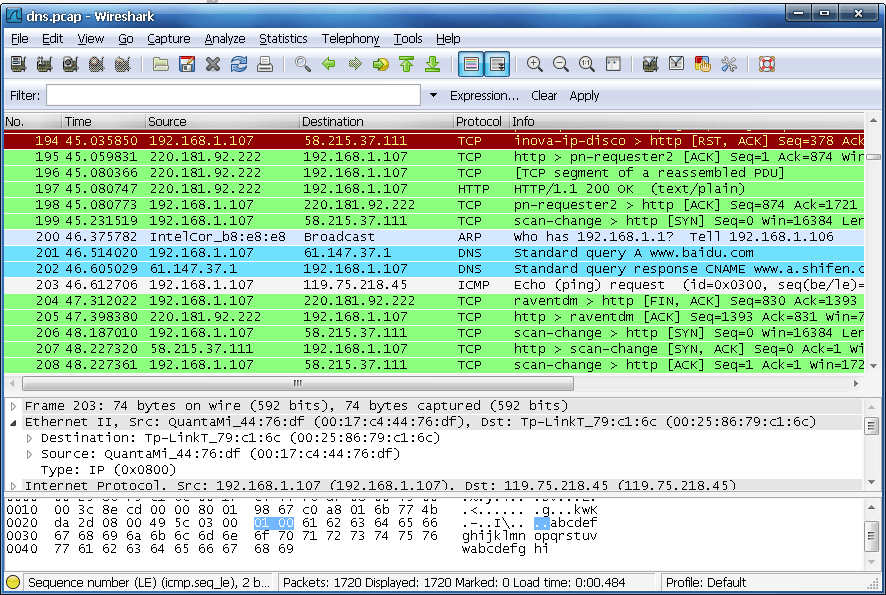
Task: Click the Expression... button
Action: [484, 96]
